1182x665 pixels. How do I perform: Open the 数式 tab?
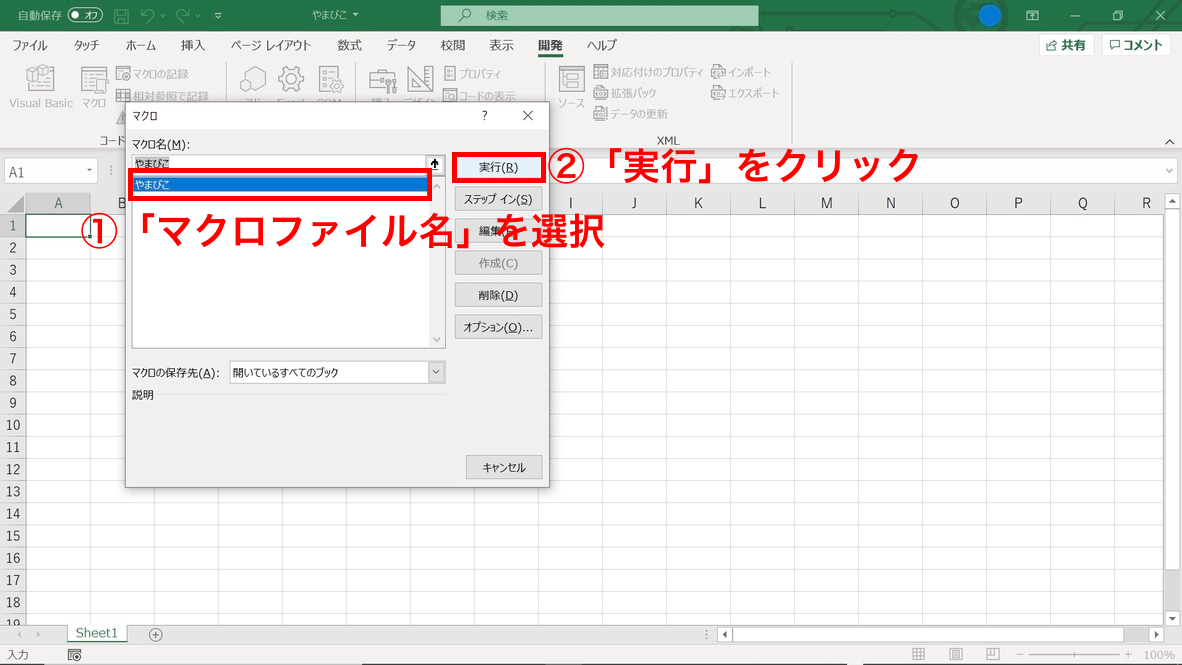pyautogui.click(x=349, y=45)
